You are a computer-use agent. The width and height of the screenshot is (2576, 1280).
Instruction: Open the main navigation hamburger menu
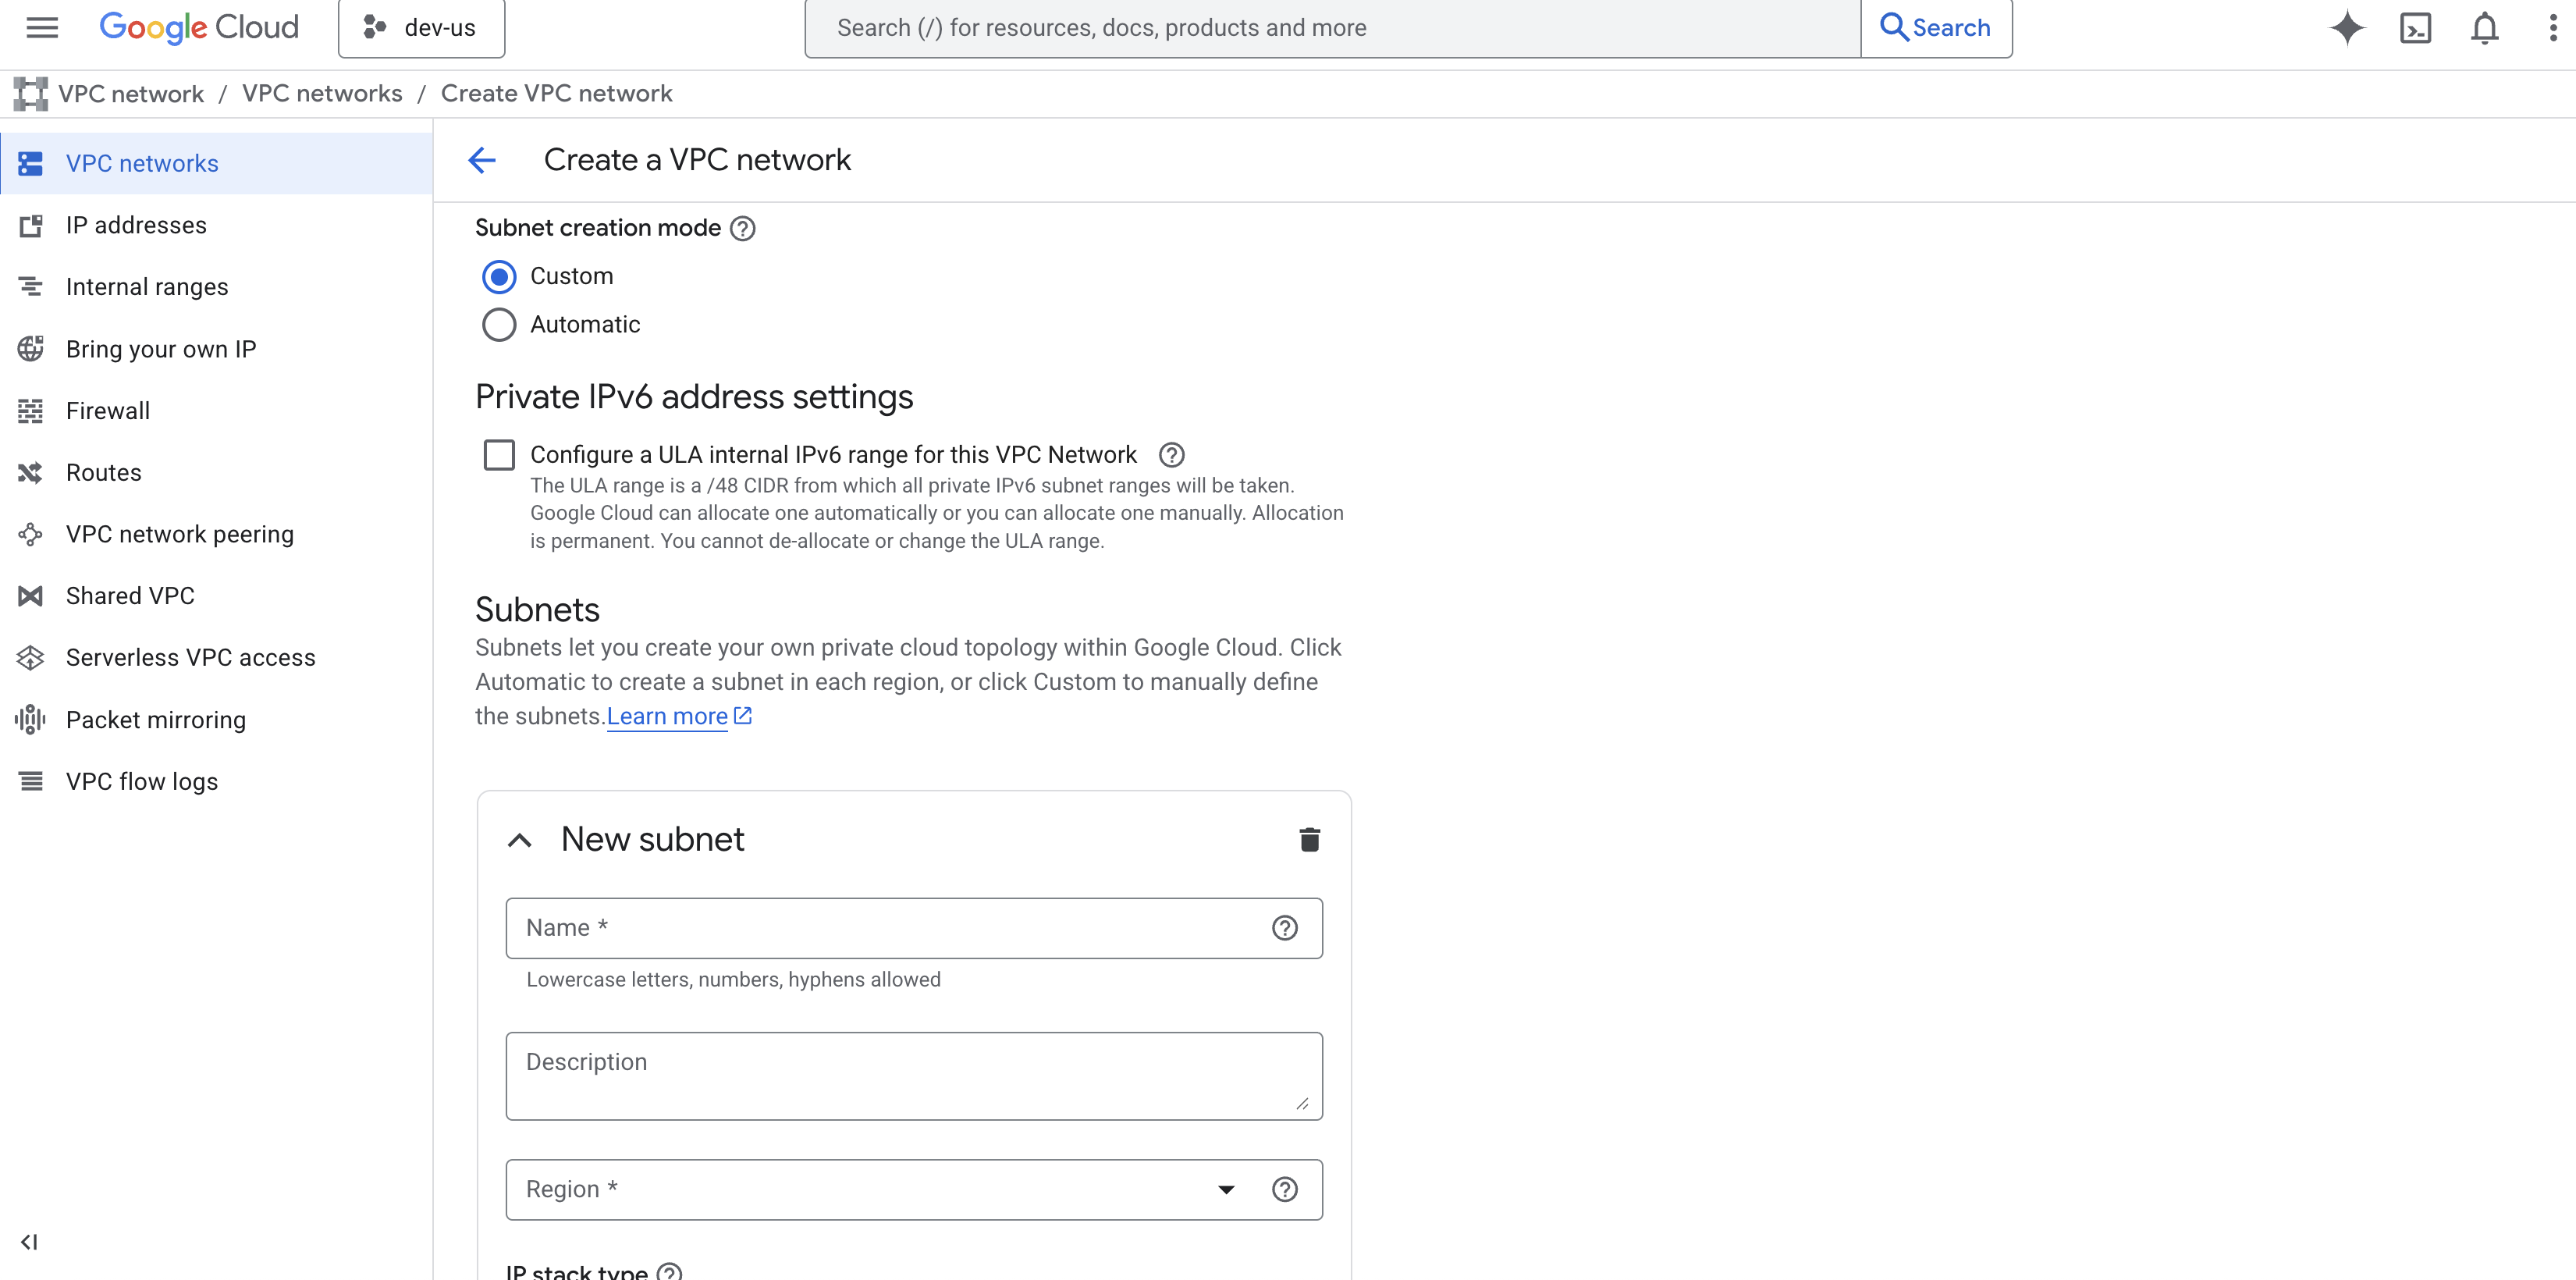pos(42,27)
